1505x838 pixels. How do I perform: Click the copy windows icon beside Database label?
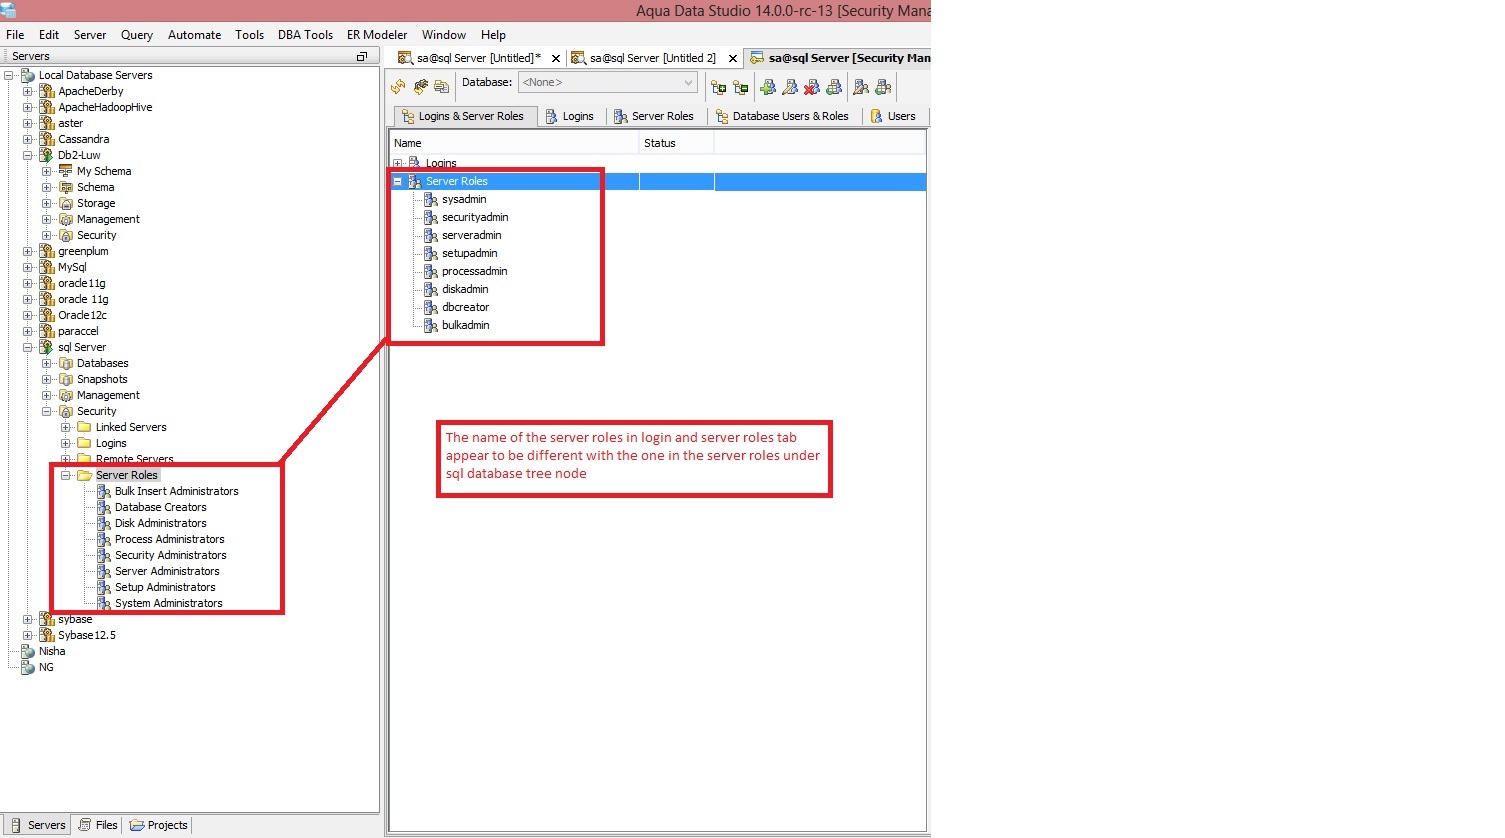point(441,87)
